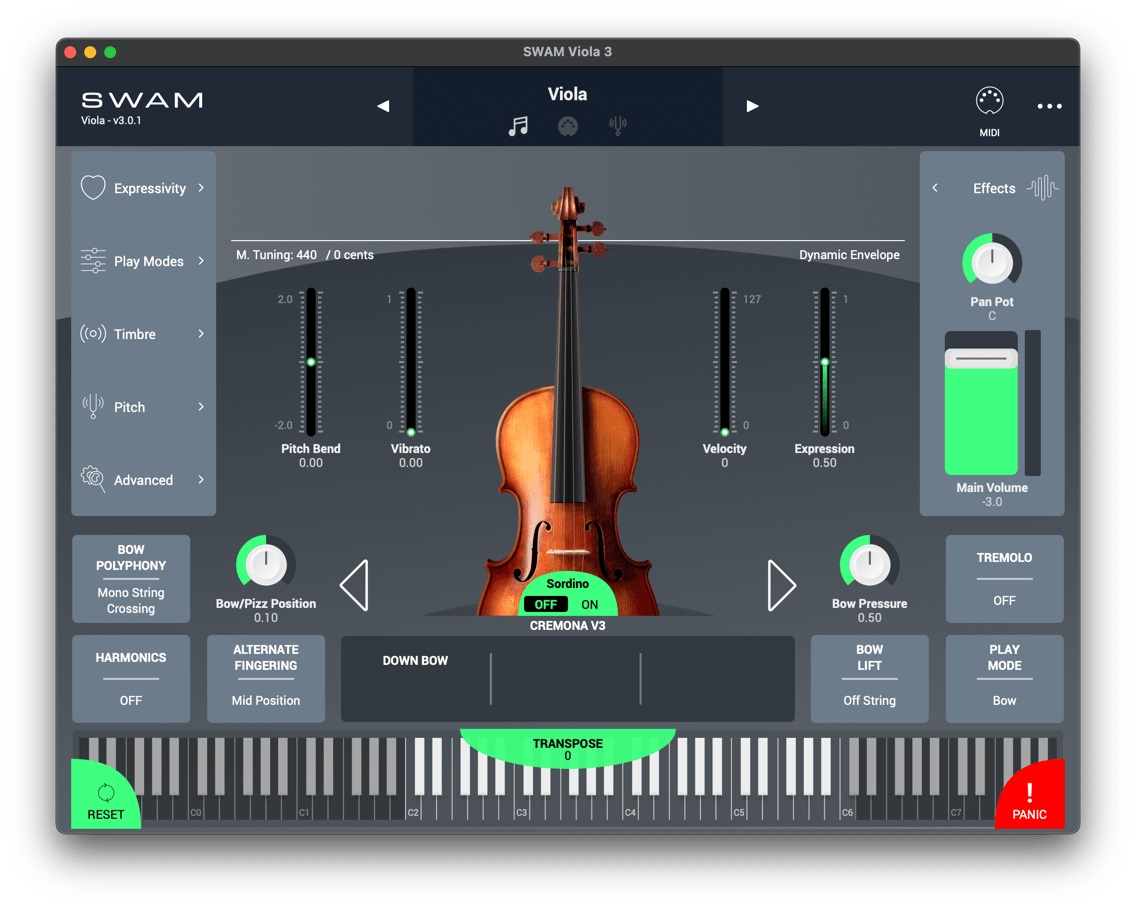Open the three-dots more options menu

[1049, 106]
